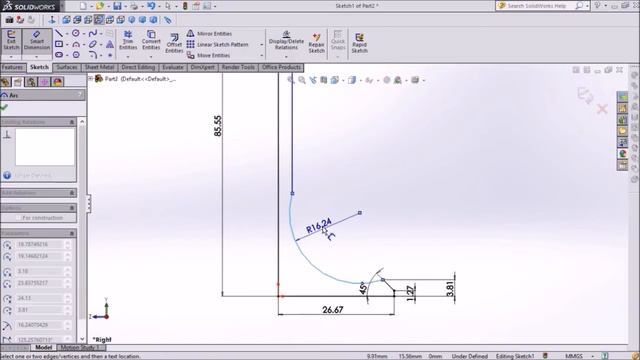The width and height of the screenshot is (640, 360).
Task: Expand the Smart Dimension dropdown arrow
Action: pyautogui.click(x=37, y=56)
